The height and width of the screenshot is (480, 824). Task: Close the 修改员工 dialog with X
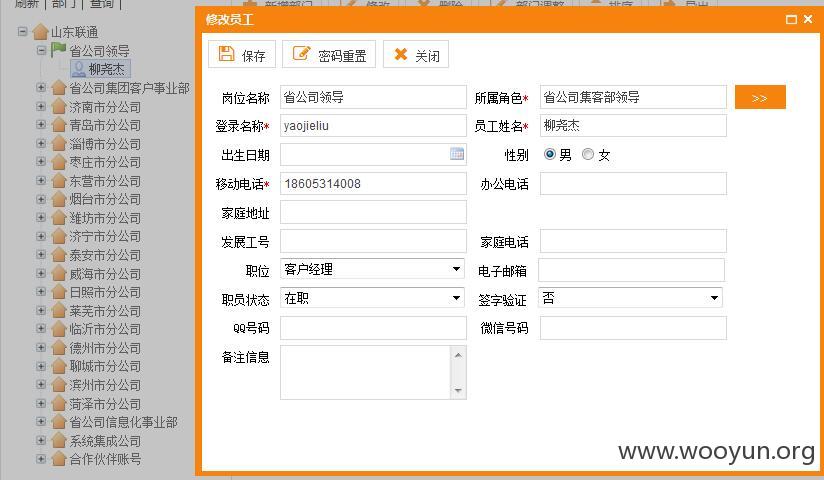[808, 19]
